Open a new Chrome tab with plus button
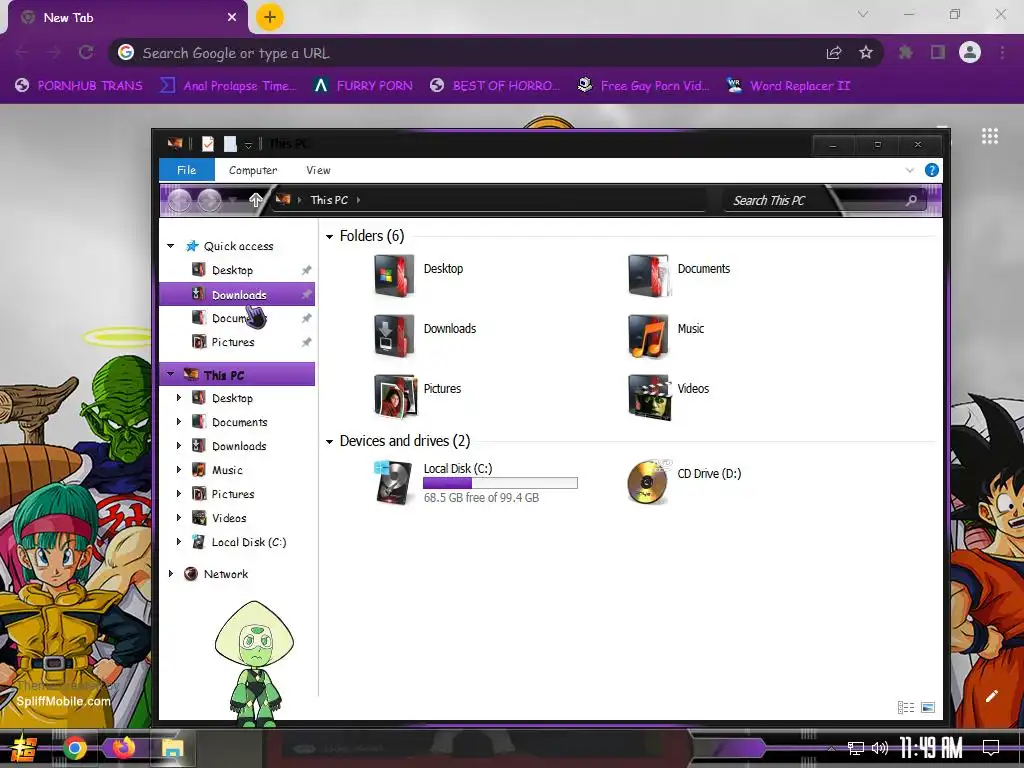The height and width of the screenshot is (768, 1024). [270, 17]
